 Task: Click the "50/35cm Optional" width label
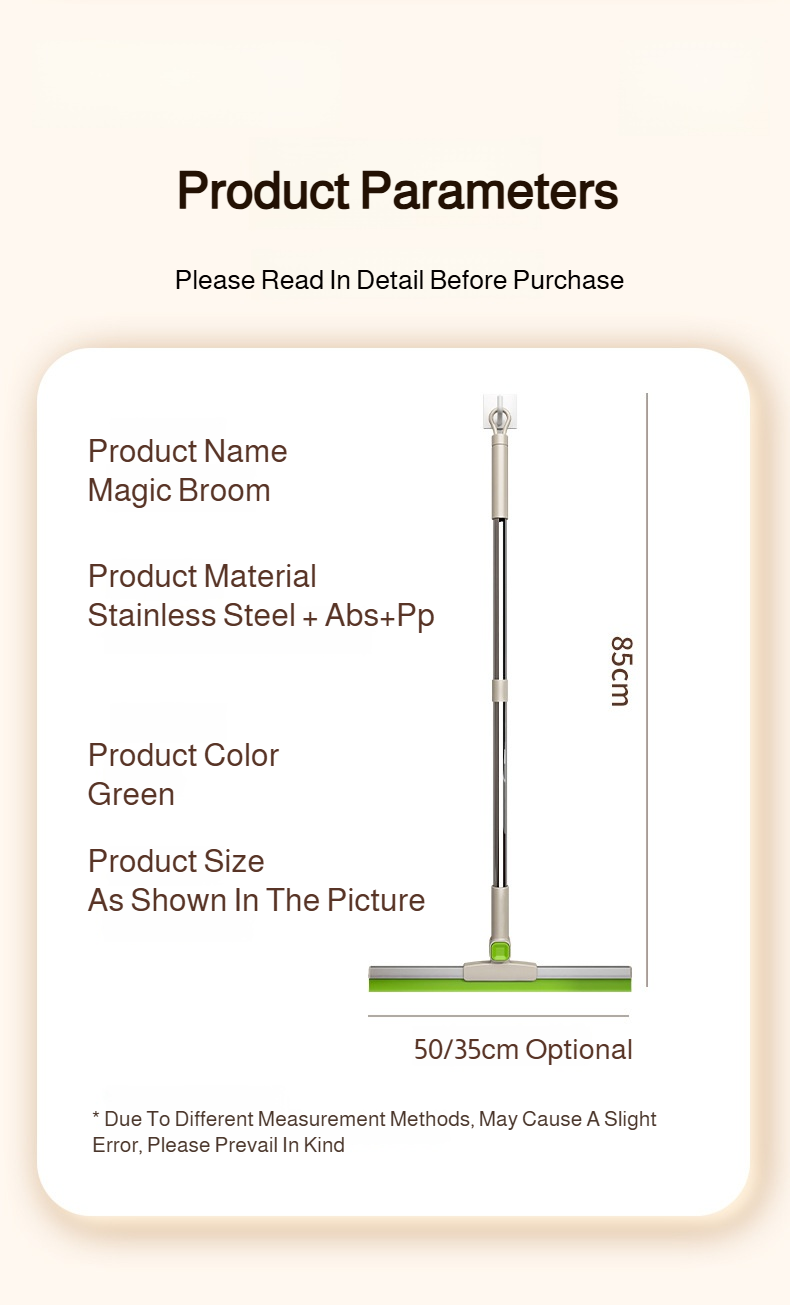tap(523, 1050)
